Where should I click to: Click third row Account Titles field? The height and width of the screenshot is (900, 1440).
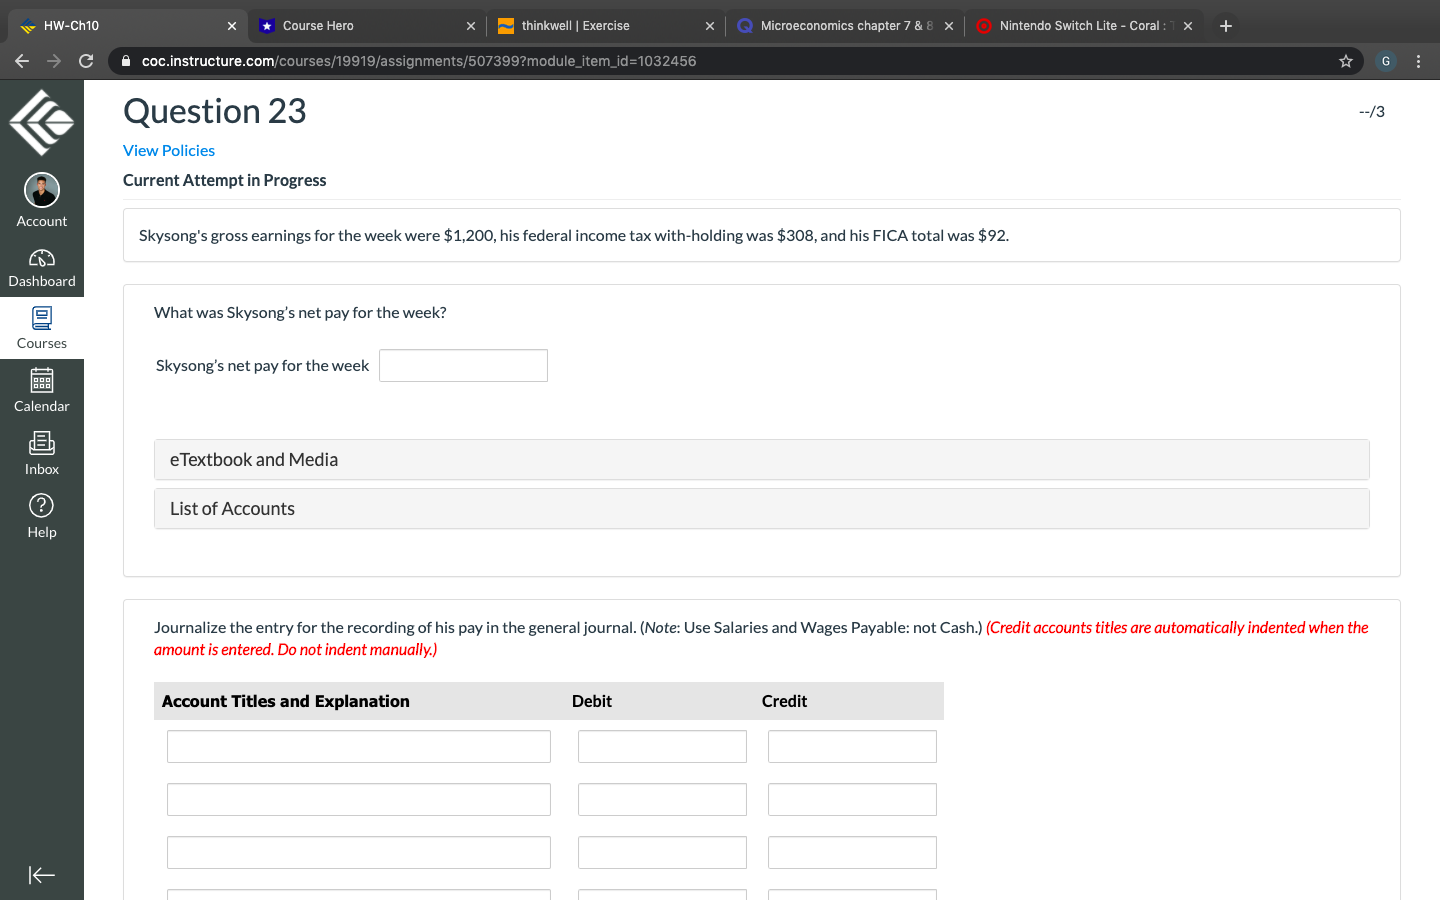pos(359,852)
